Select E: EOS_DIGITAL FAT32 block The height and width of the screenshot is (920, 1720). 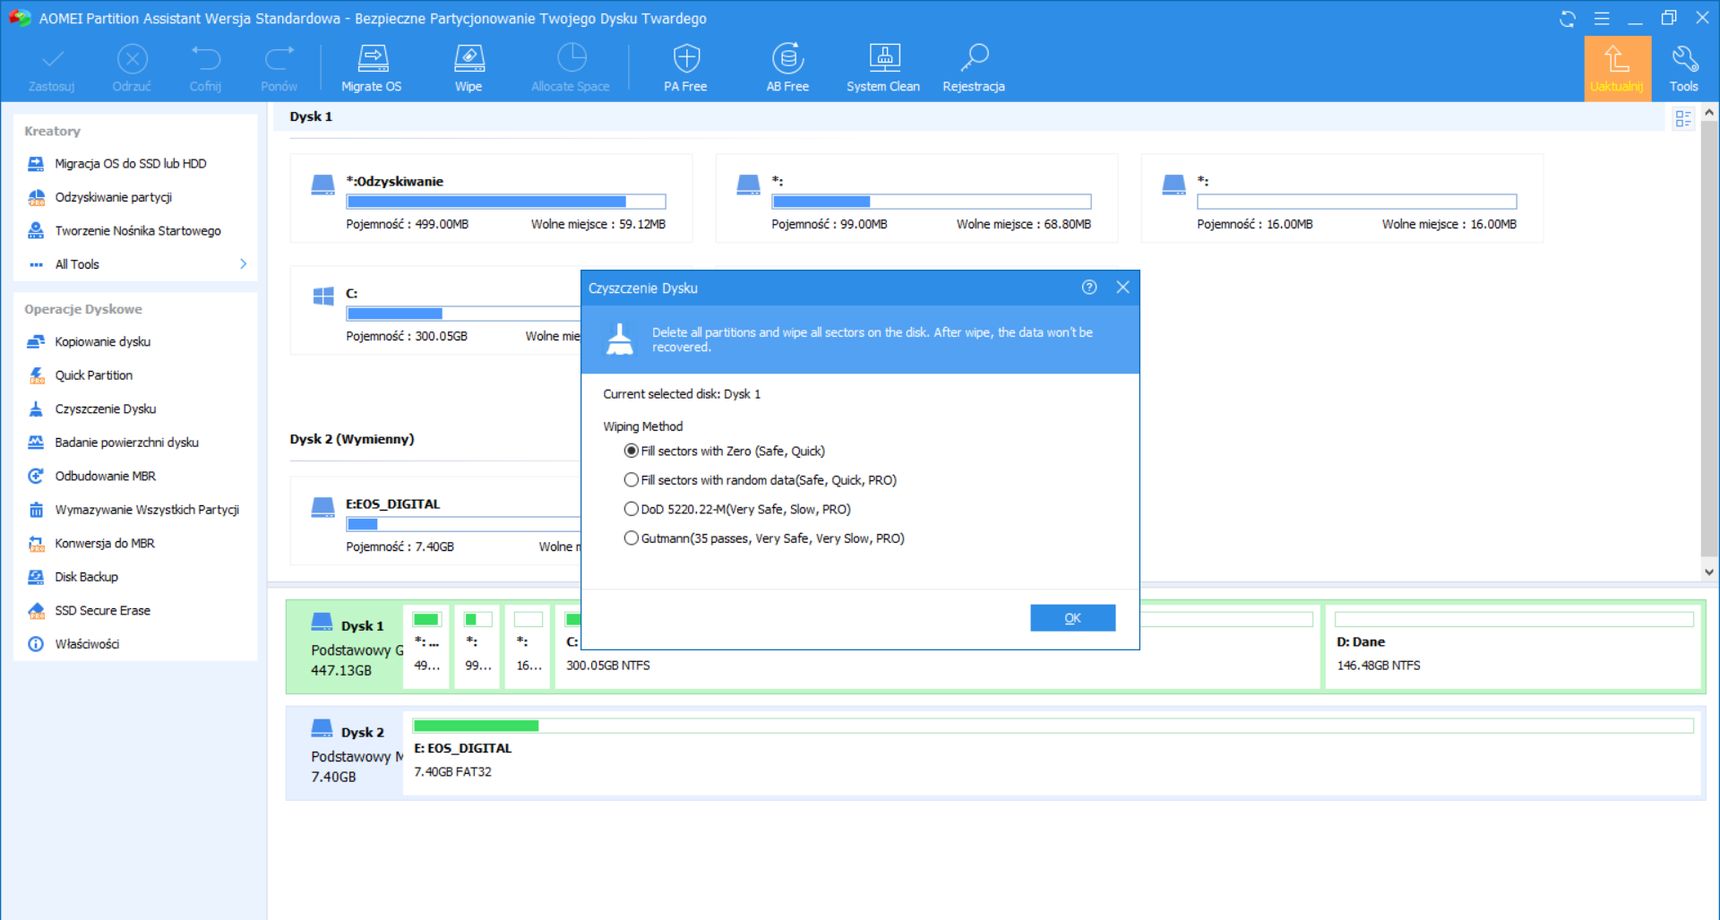[1052, 753]
